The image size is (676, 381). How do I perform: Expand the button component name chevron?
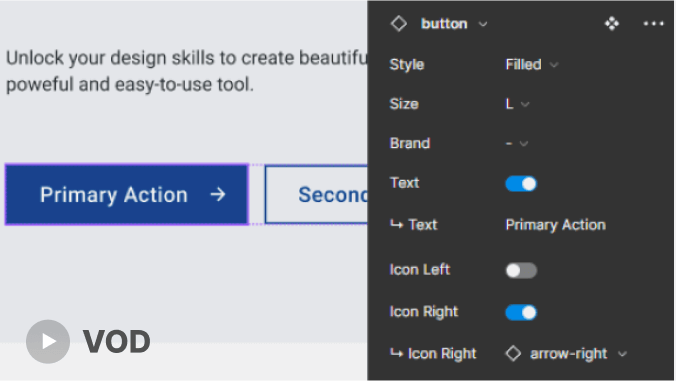click(x=483, y=24)
